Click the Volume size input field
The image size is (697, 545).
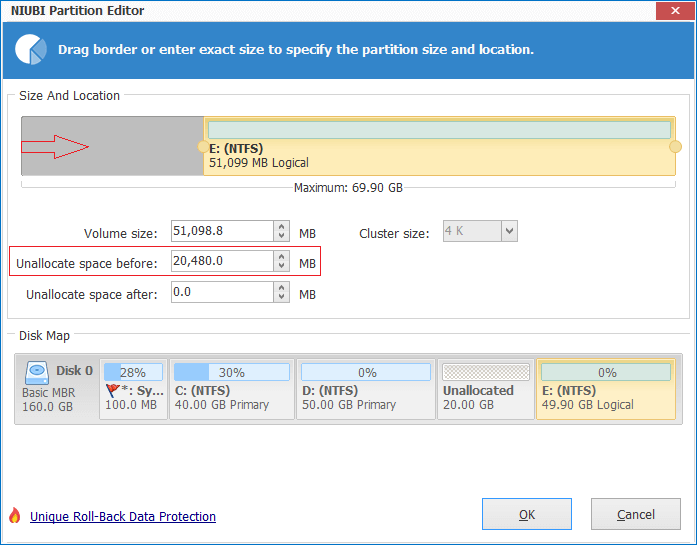tap(220, 232)
